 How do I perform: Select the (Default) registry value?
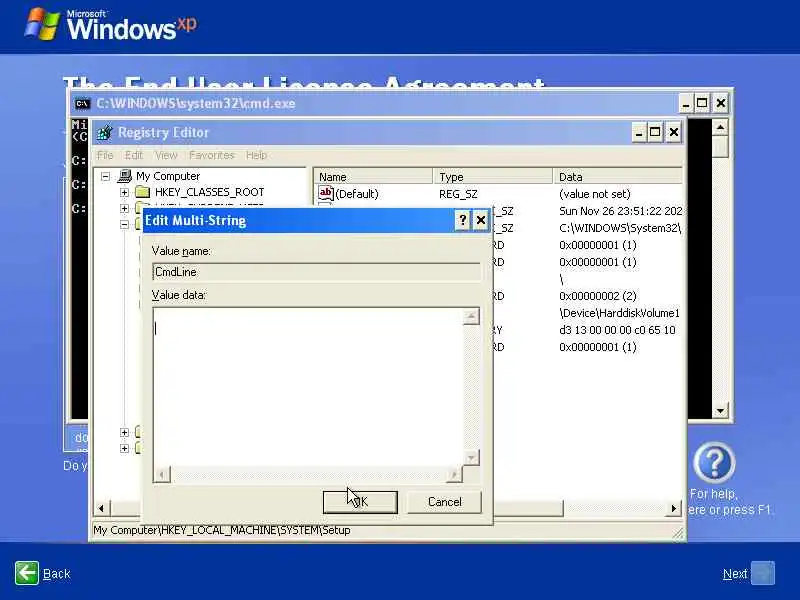pos(357,194)
